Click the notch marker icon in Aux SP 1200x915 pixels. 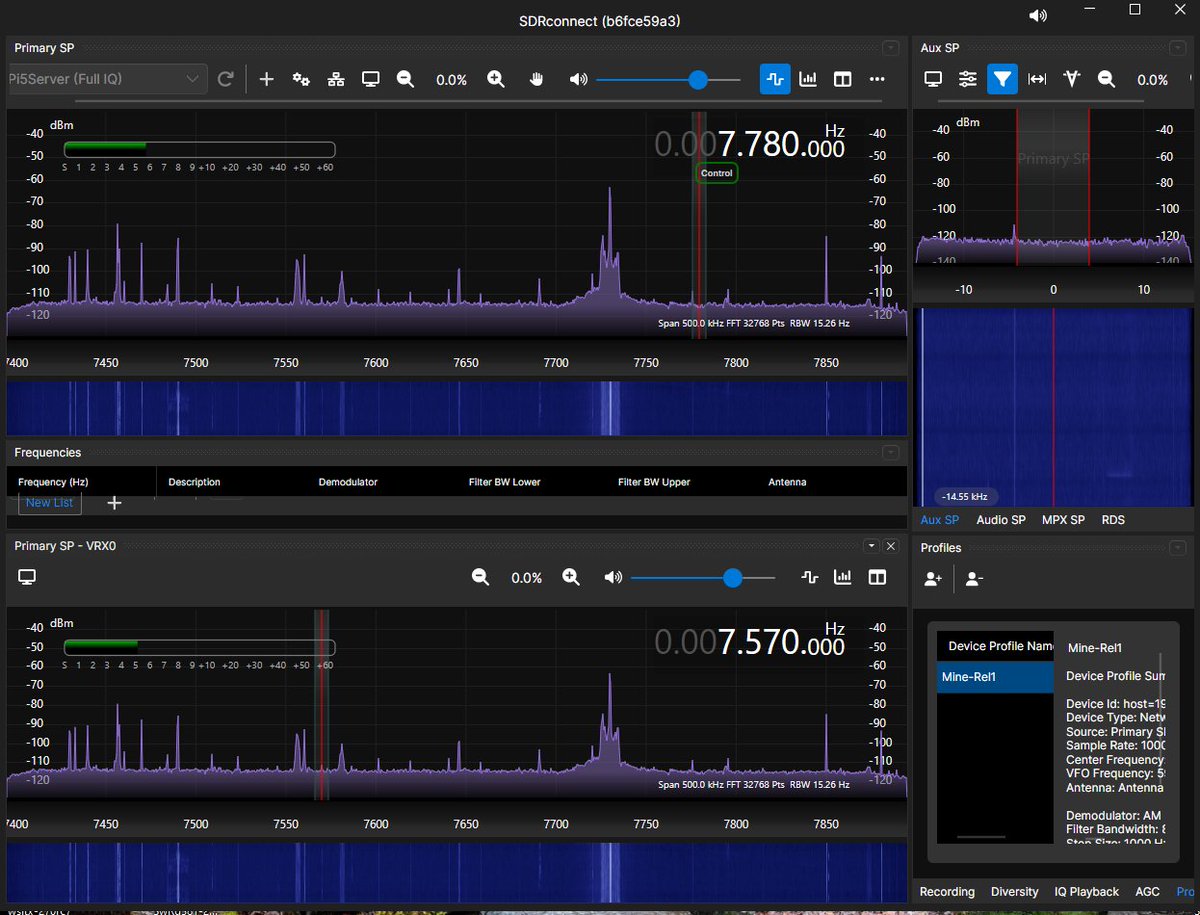1072,79
